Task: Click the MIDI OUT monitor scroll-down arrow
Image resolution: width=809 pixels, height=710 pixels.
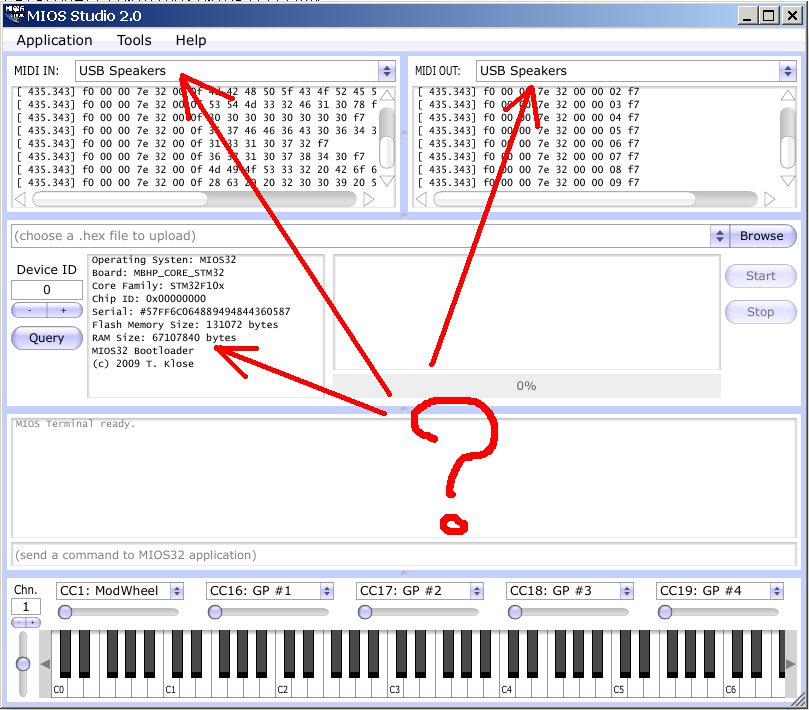Action: (x=788, y=181)
